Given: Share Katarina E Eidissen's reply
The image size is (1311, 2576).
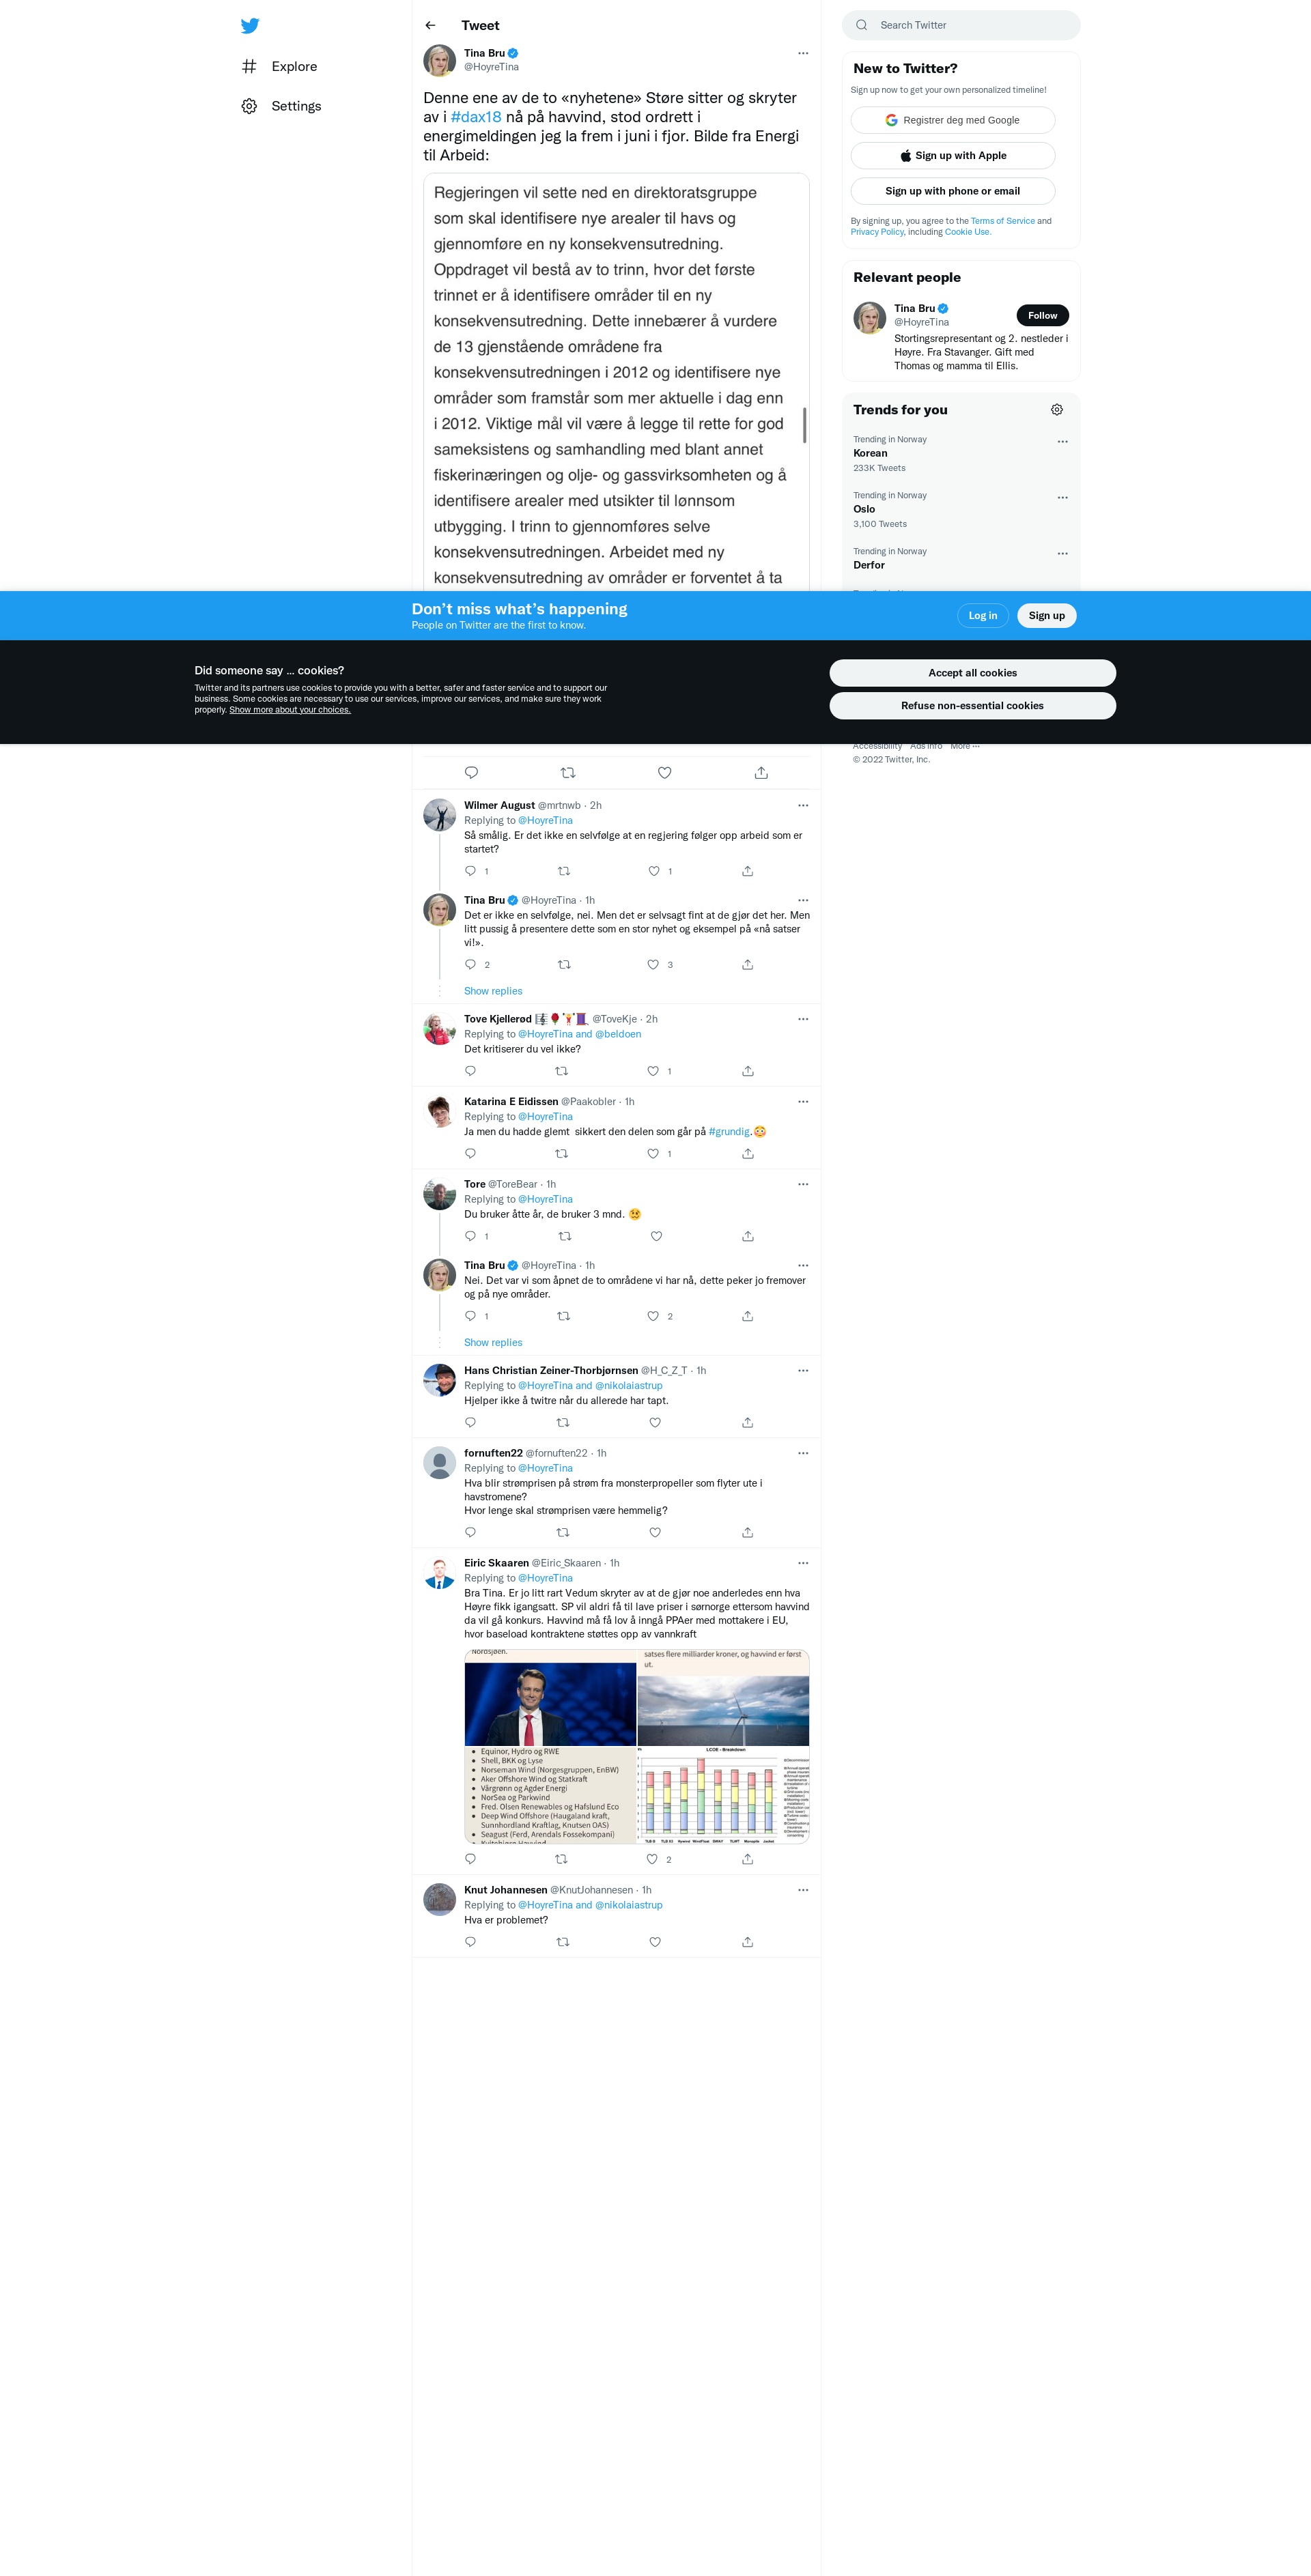Looking at the screenshot, I should pyautogui.click(x=747, y=1154).
